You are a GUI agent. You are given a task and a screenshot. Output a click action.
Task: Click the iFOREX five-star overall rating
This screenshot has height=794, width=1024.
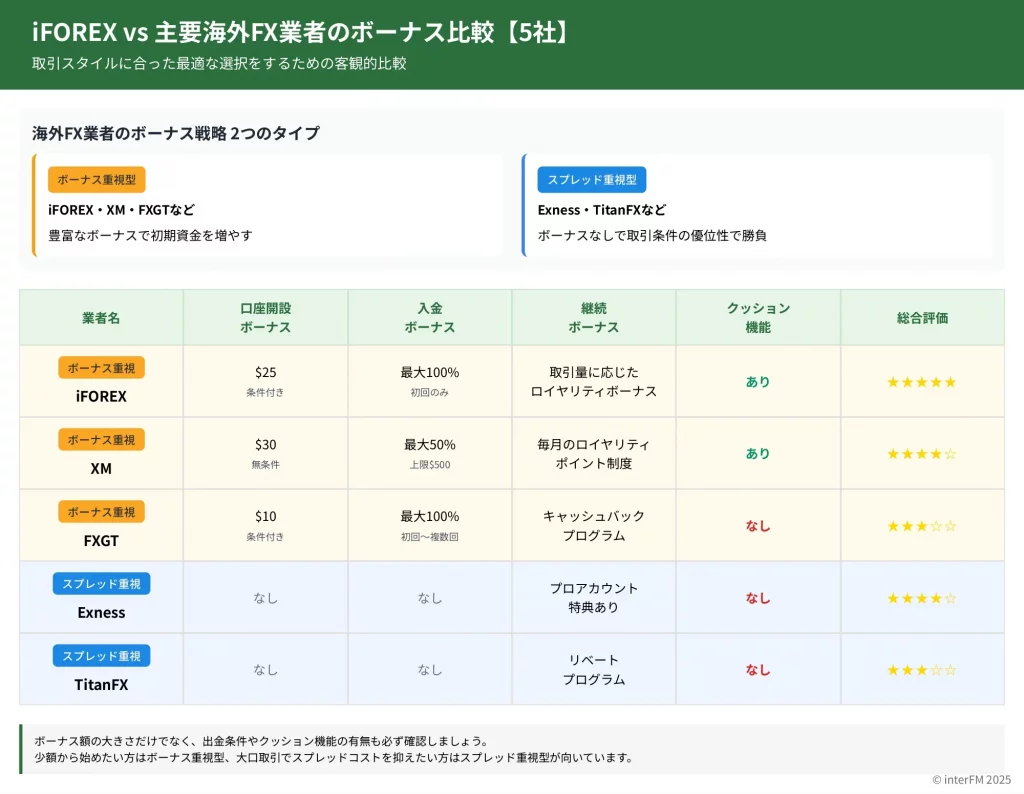pyautogui.click(x=921, y=382)
